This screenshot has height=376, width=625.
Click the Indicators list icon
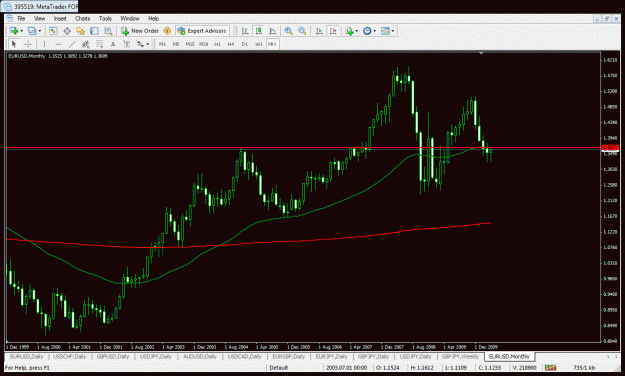click(x=350, y=31)
